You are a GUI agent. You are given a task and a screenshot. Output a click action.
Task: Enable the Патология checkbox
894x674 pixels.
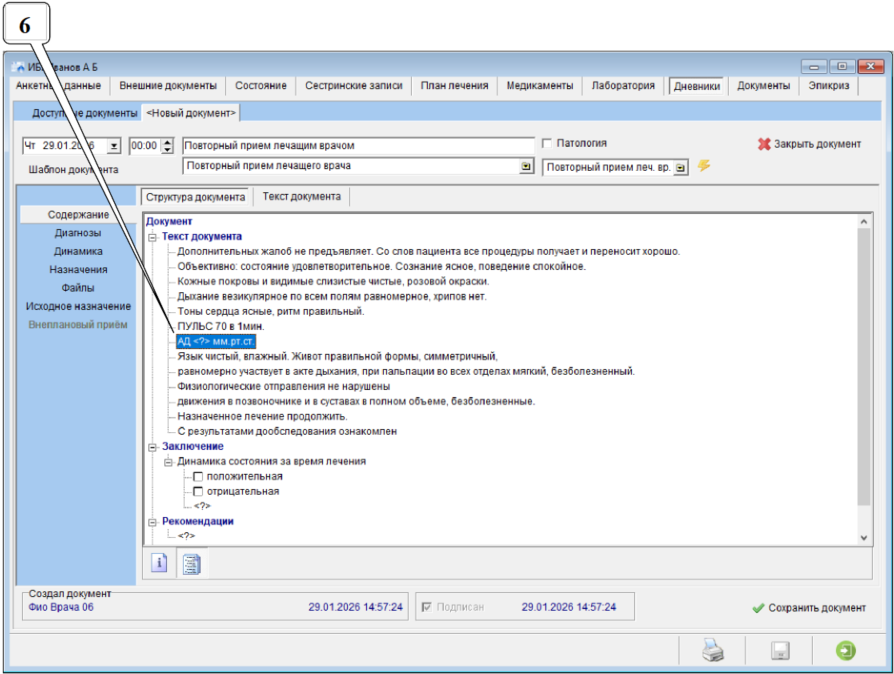(547, 144)
